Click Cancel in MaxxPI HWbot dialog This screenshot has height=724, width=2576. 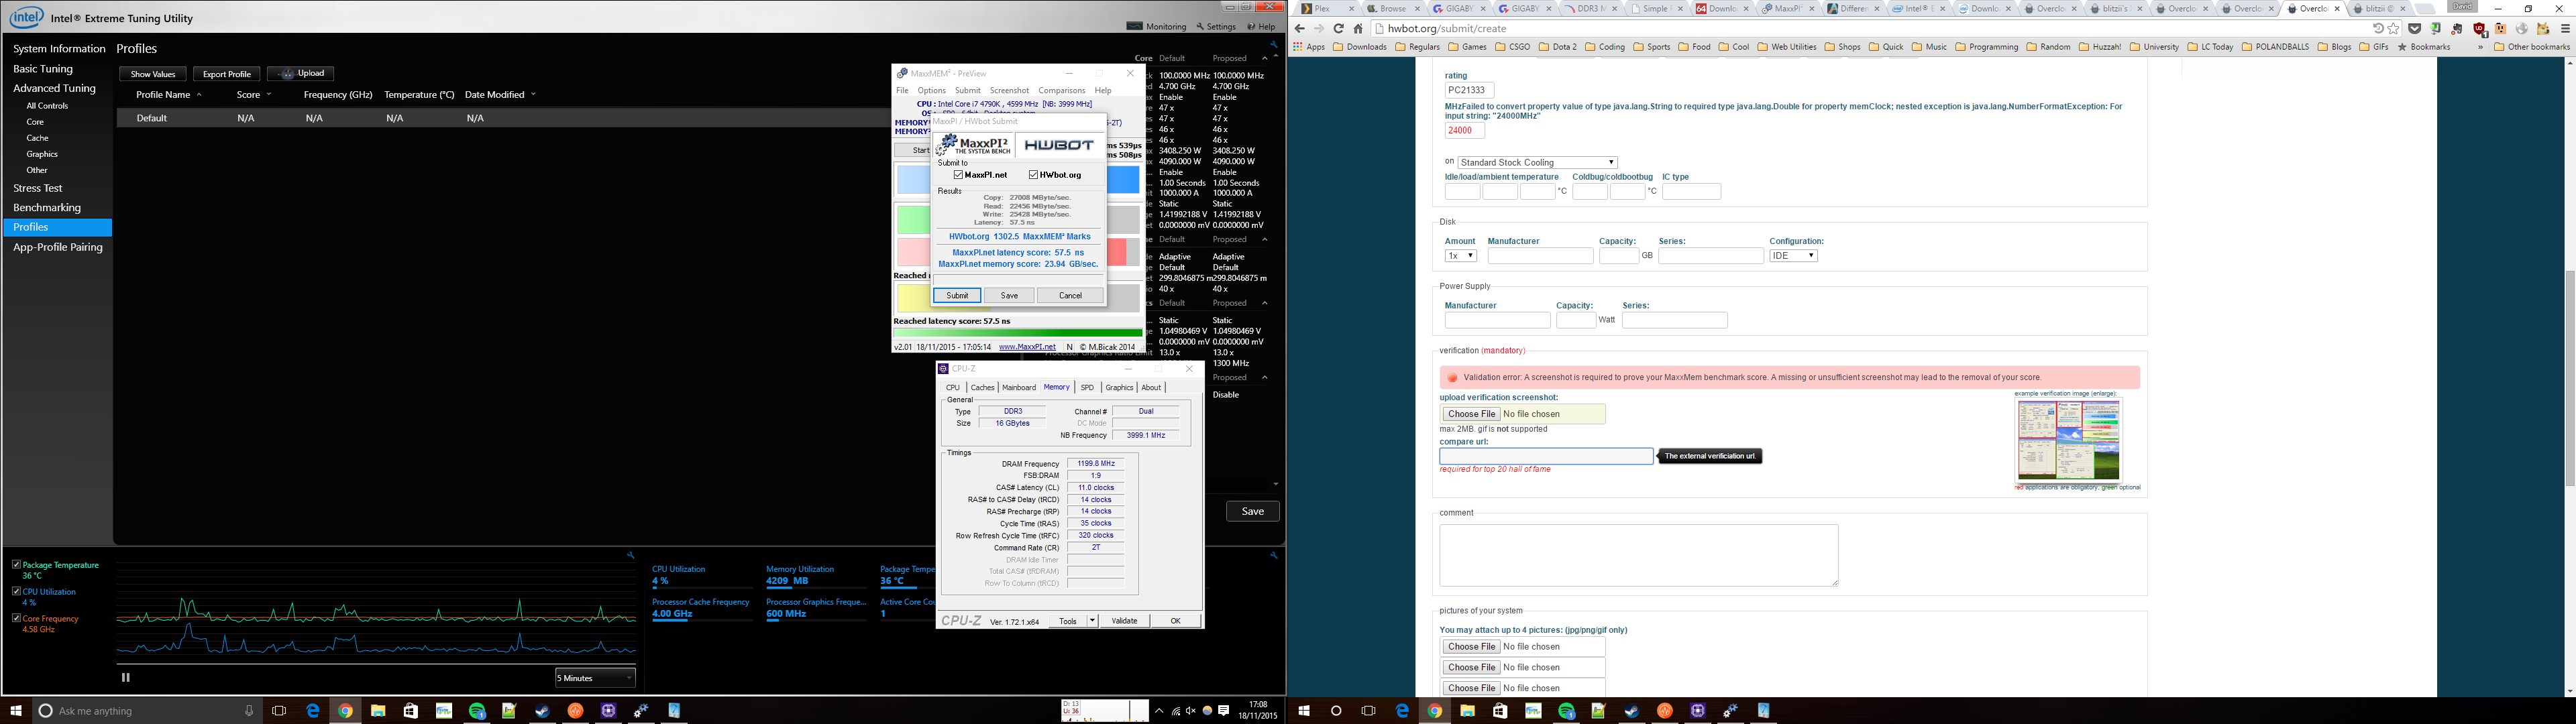pyautogui.click(x=1070, y=296)
